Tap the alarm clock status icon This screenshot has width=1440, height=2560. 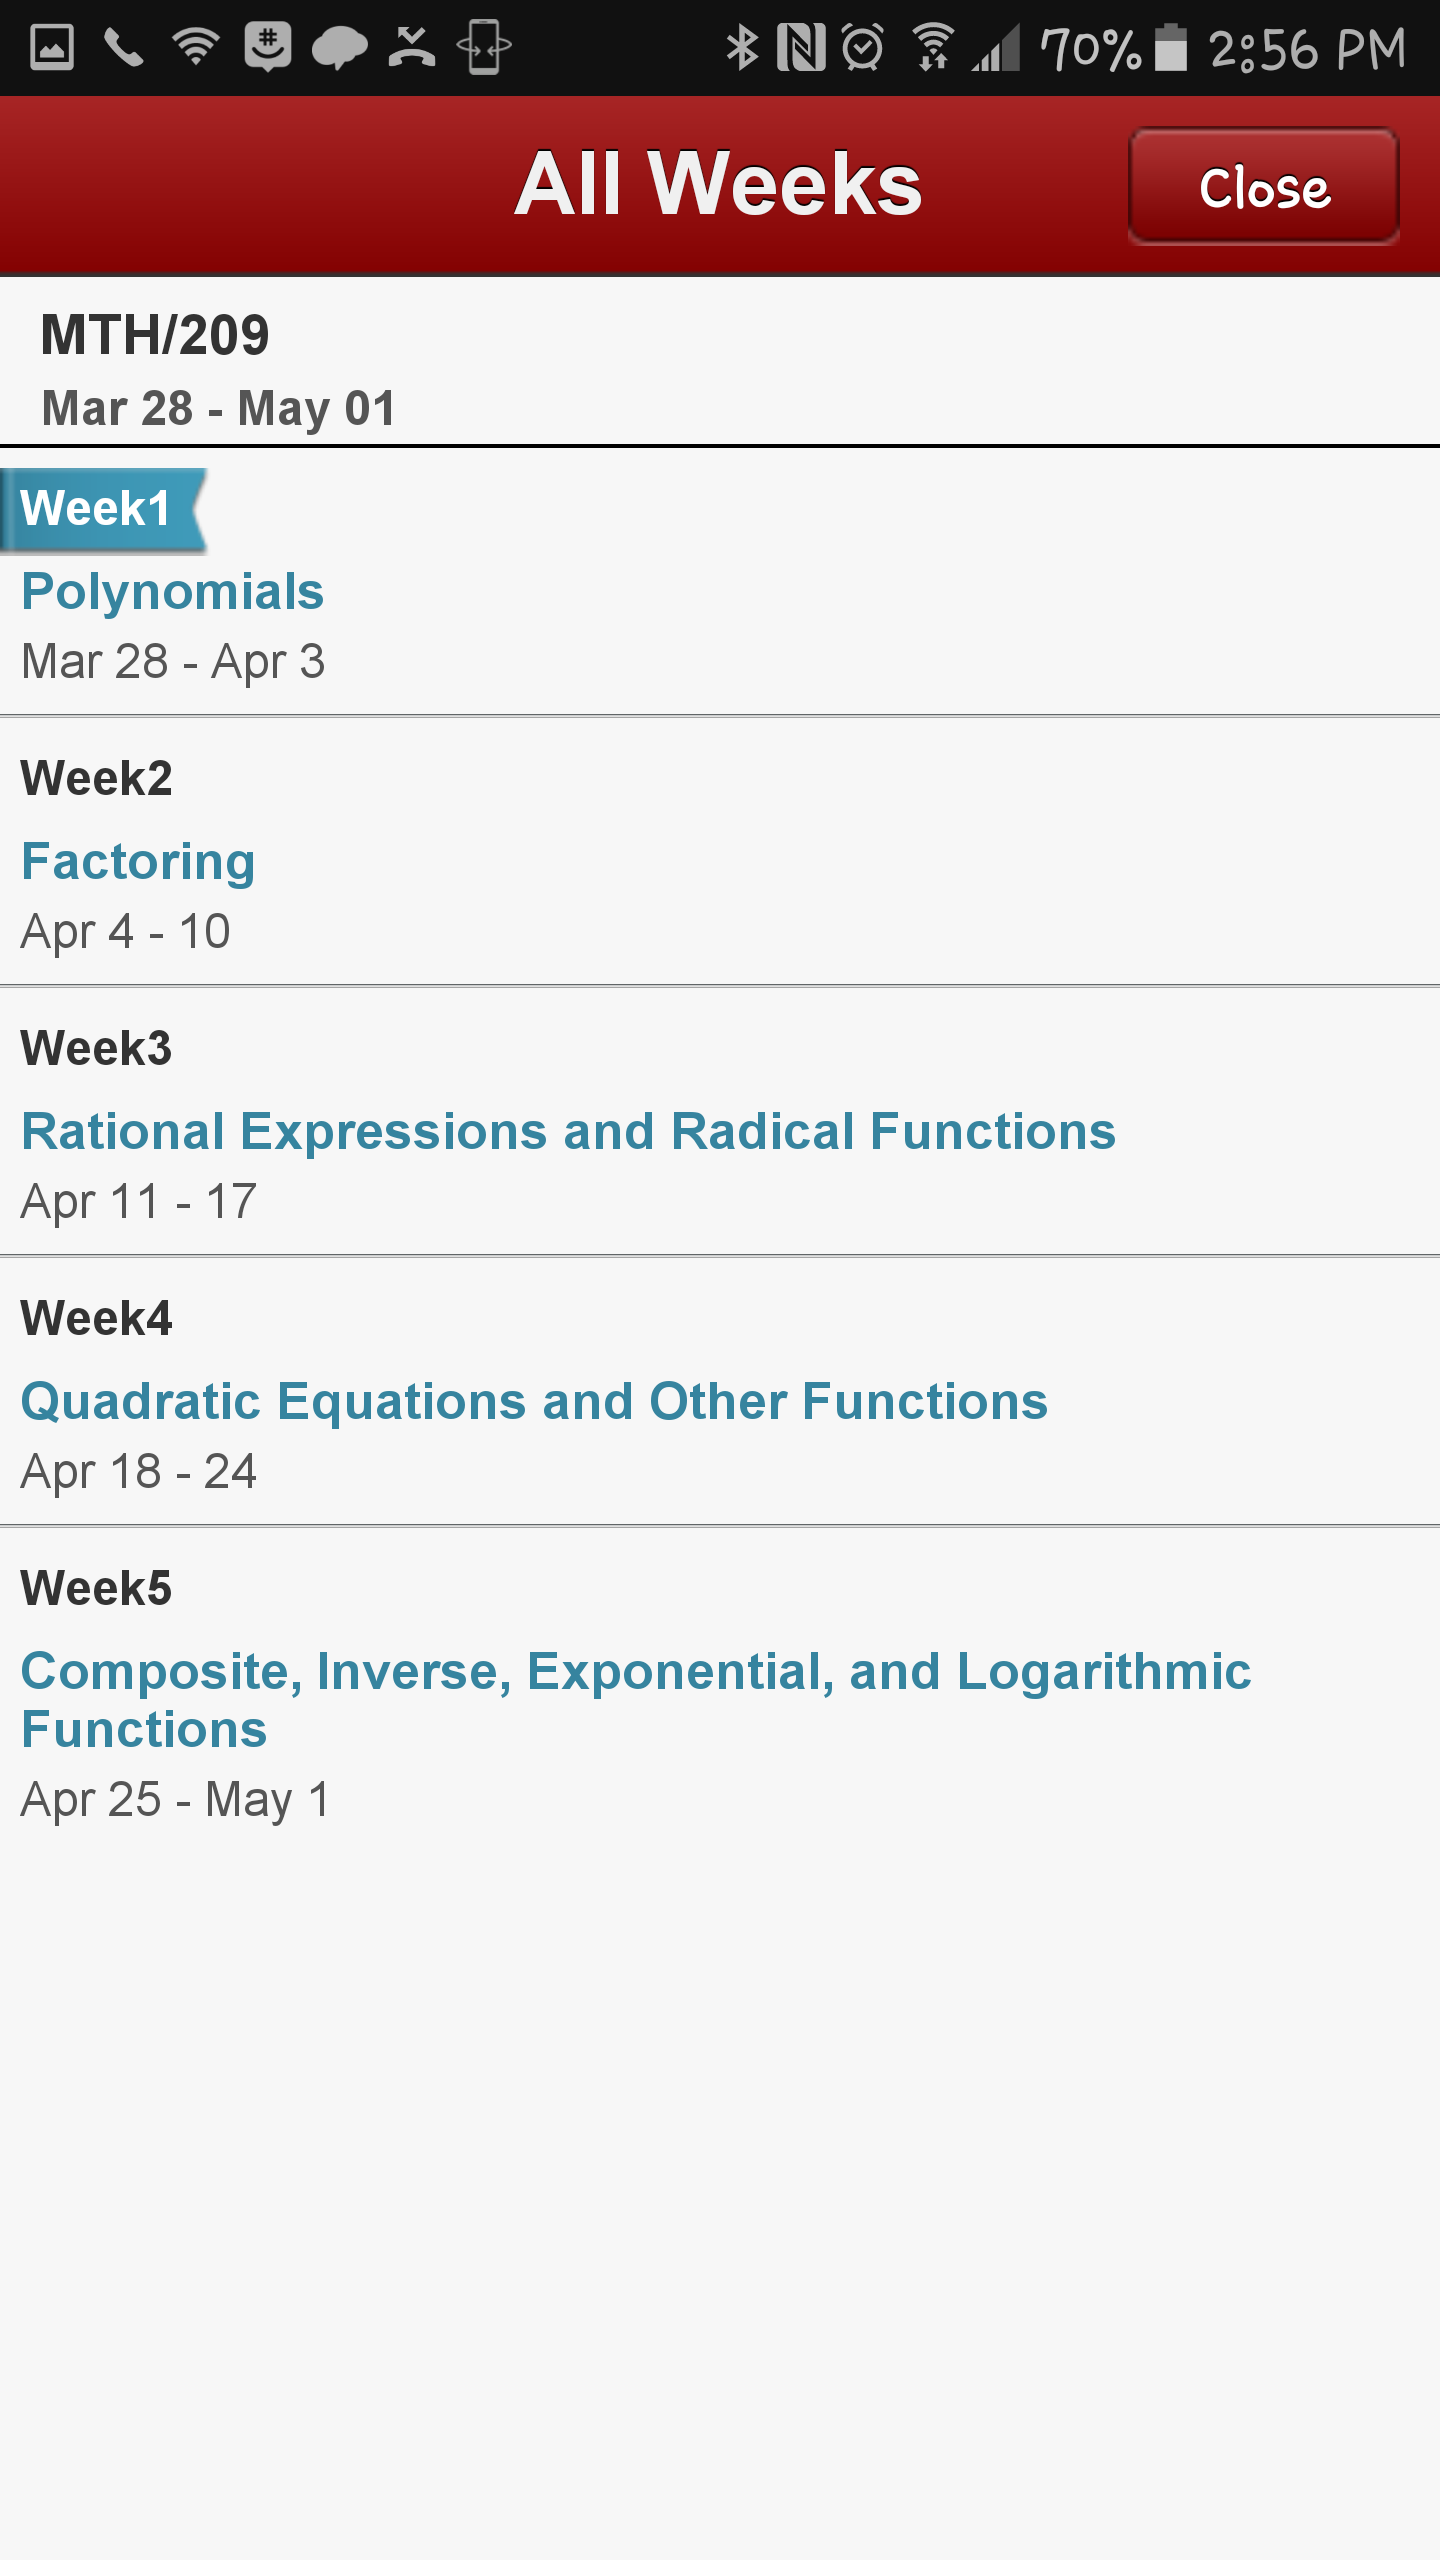click(x=863, y=47)
